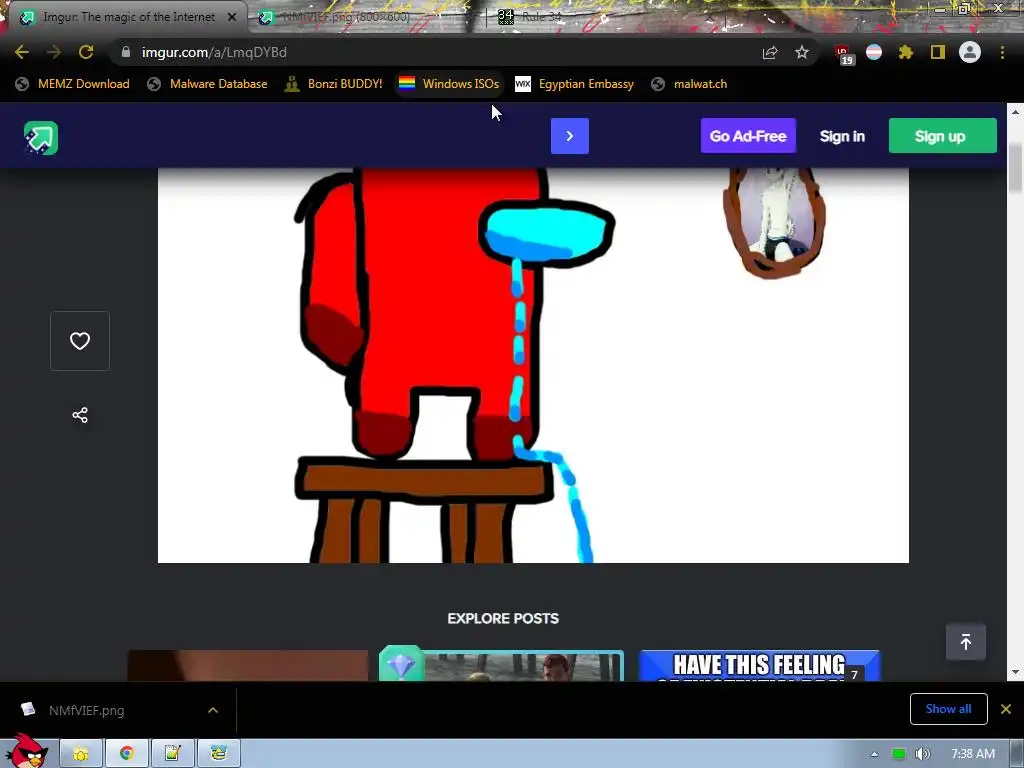Toggle the browser side panel icon
The image size is (1024, 768).
938,52
